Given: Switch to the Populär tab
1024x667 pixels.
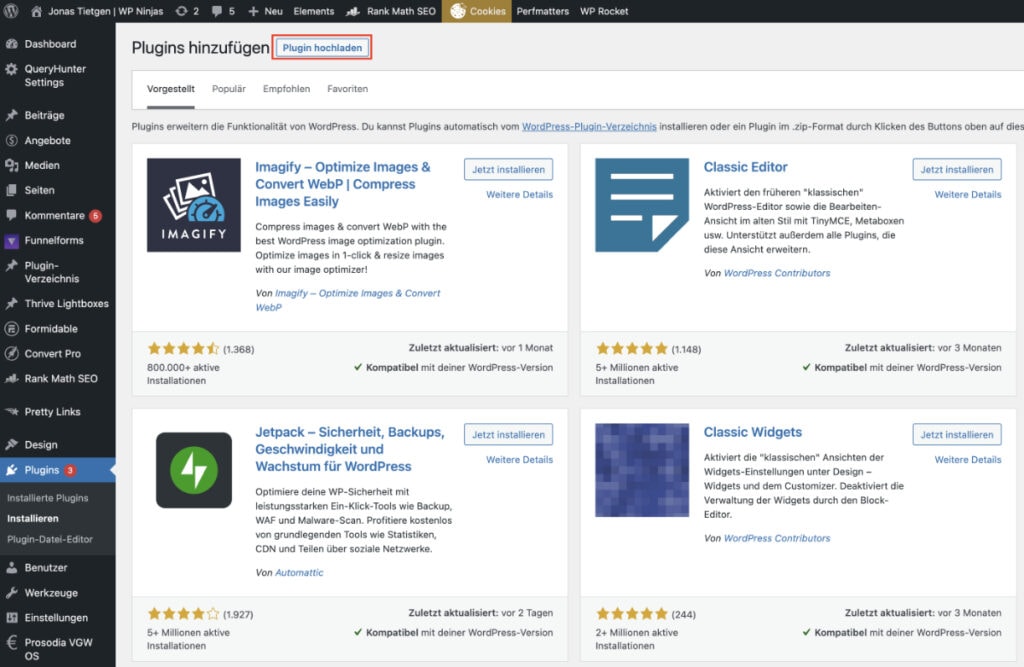Looking at the screenshot, I should 228,89.
